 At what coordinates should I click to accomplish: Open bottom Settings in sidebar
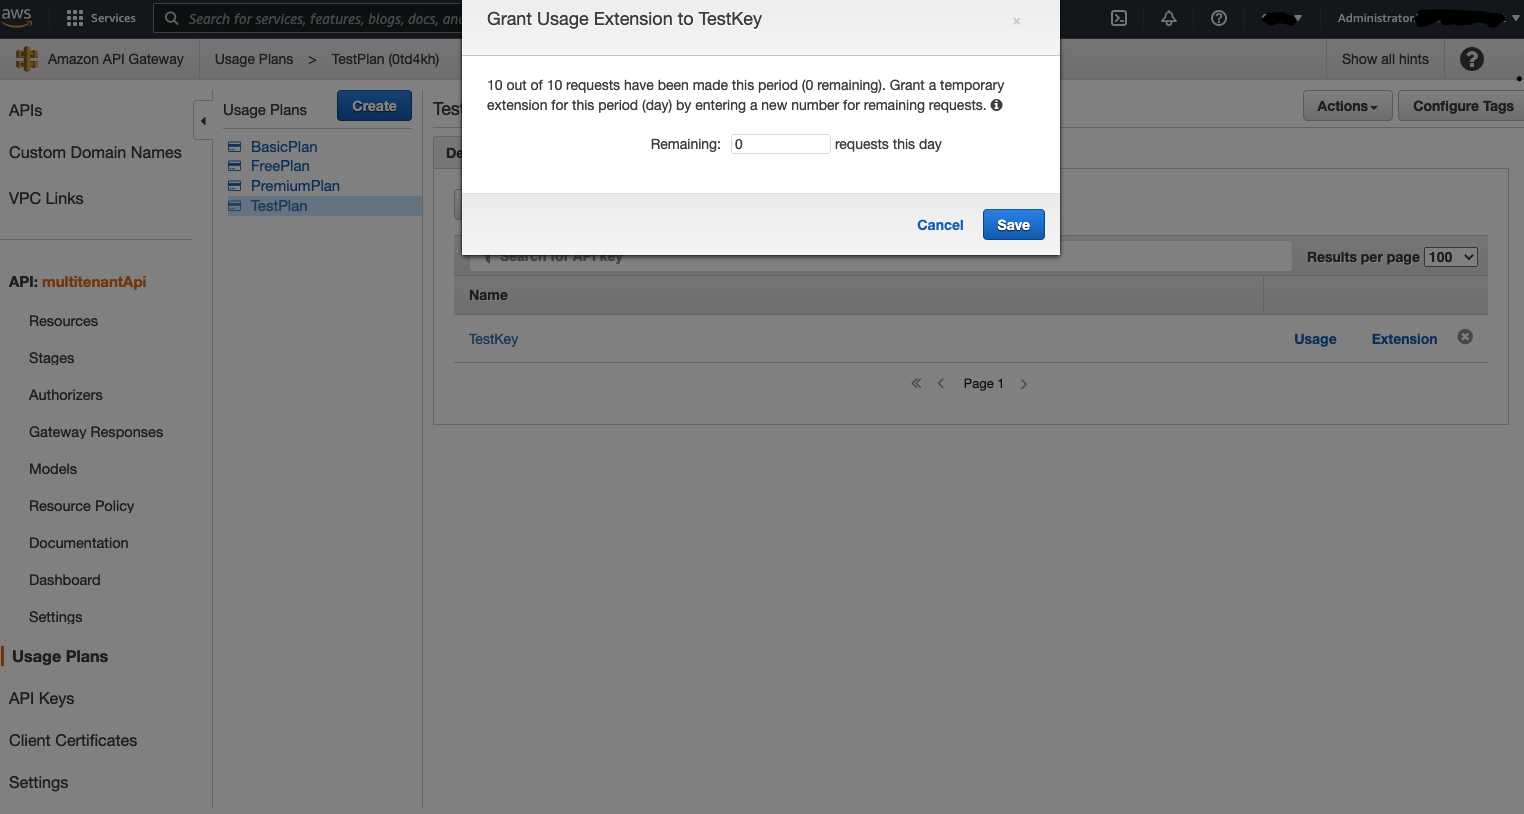click(38, 782)
